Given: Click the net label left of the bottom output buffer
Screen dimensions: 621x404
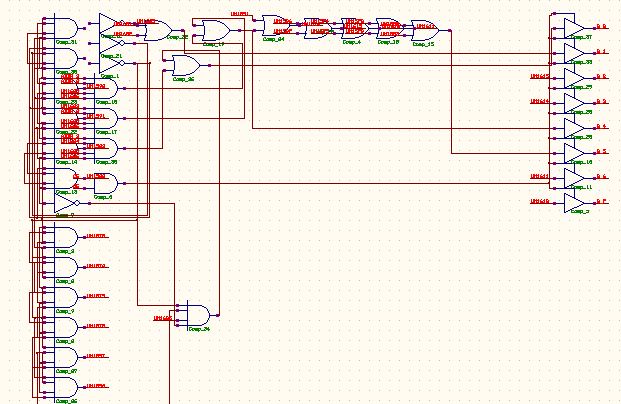Looking at the screenshot, I should [x=540, y=202].
